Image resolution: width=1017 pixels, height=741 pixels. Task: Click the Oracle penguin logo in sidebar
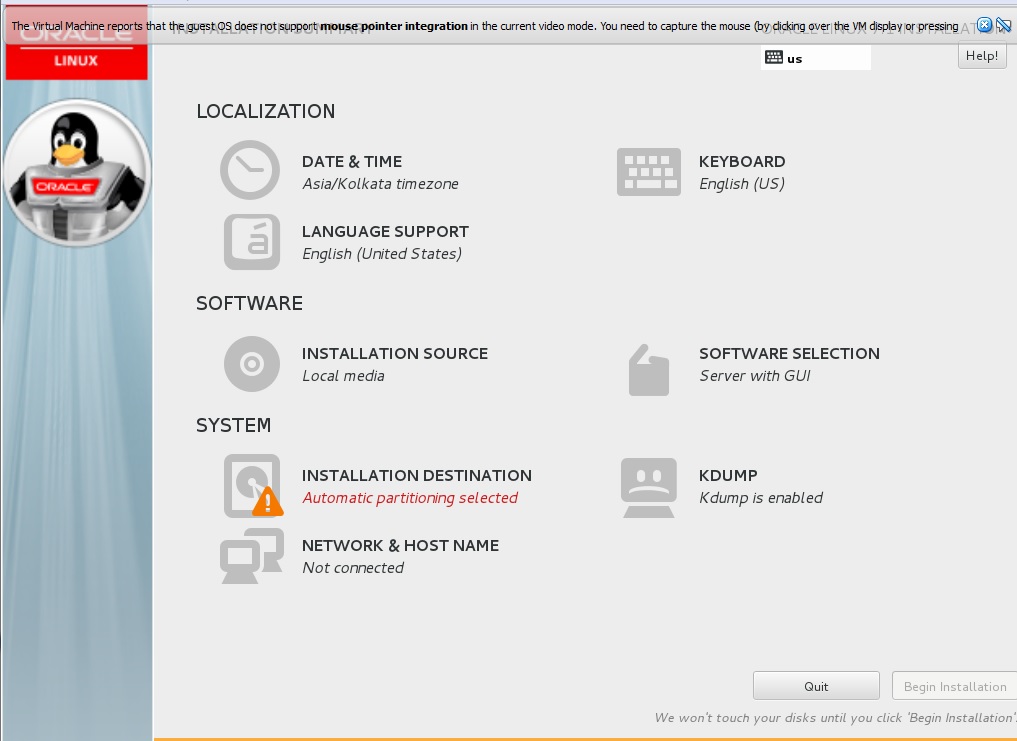[77, 172]
